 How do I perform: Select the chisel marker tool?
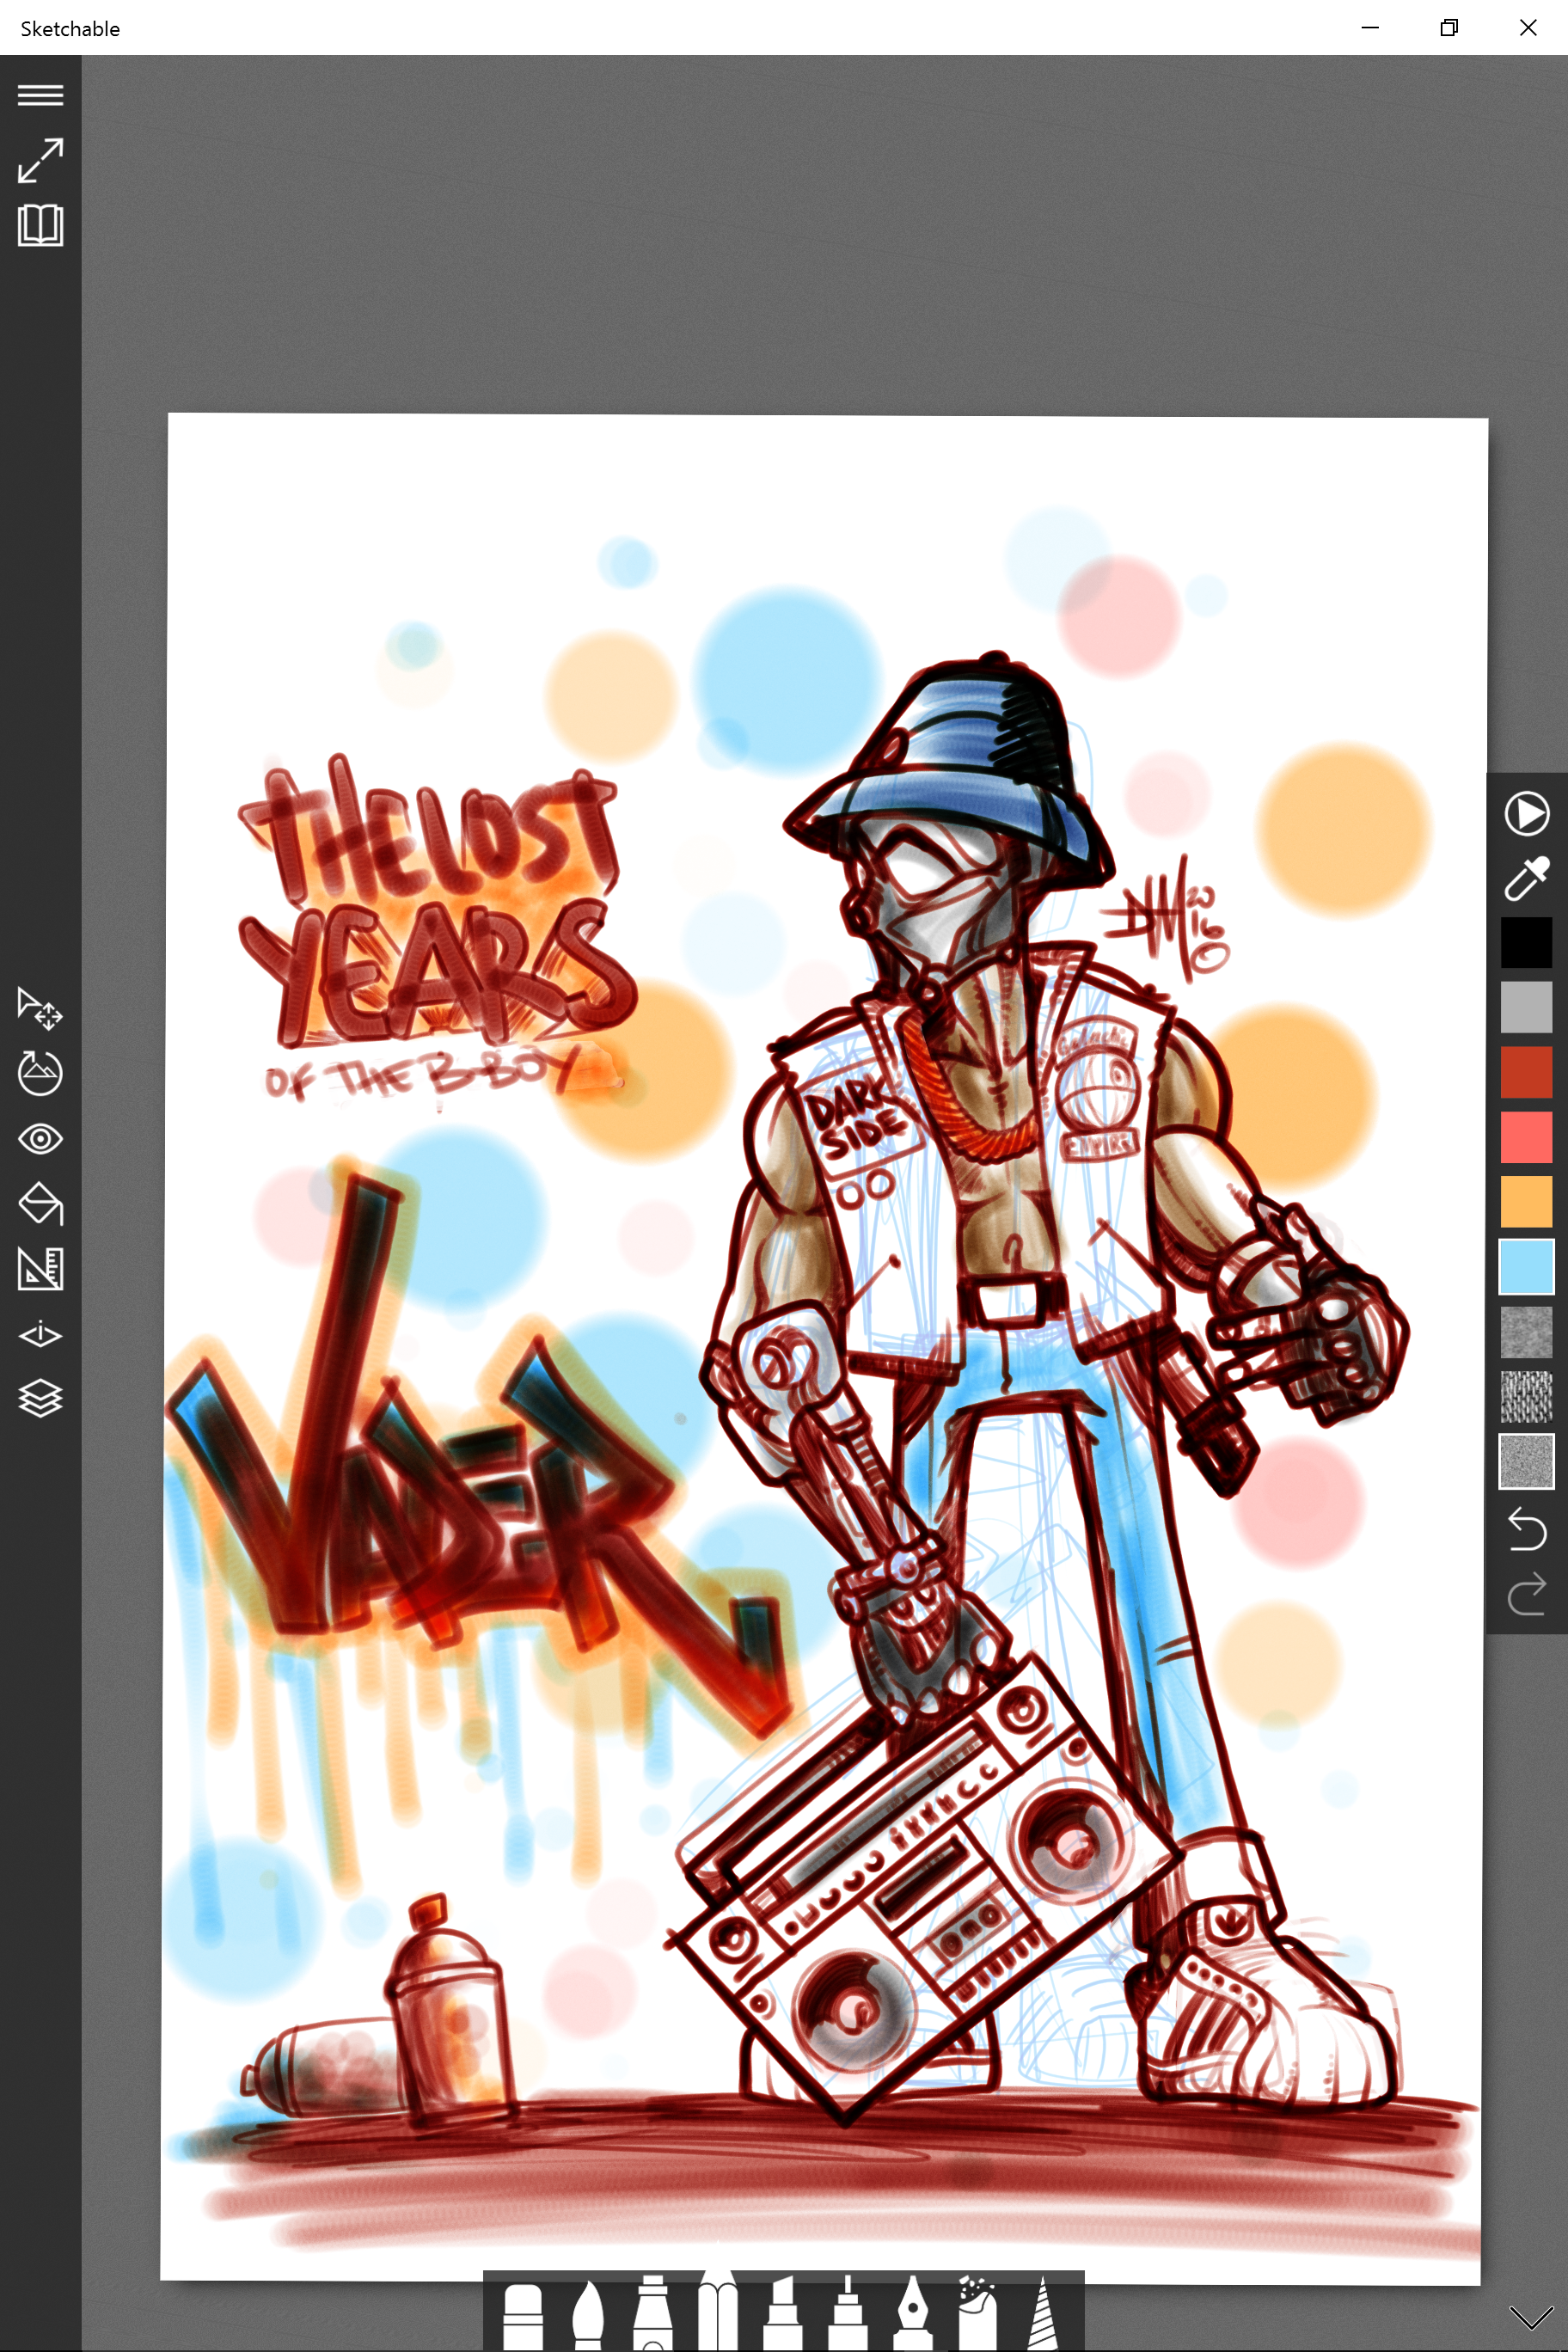coord(783,2314)
